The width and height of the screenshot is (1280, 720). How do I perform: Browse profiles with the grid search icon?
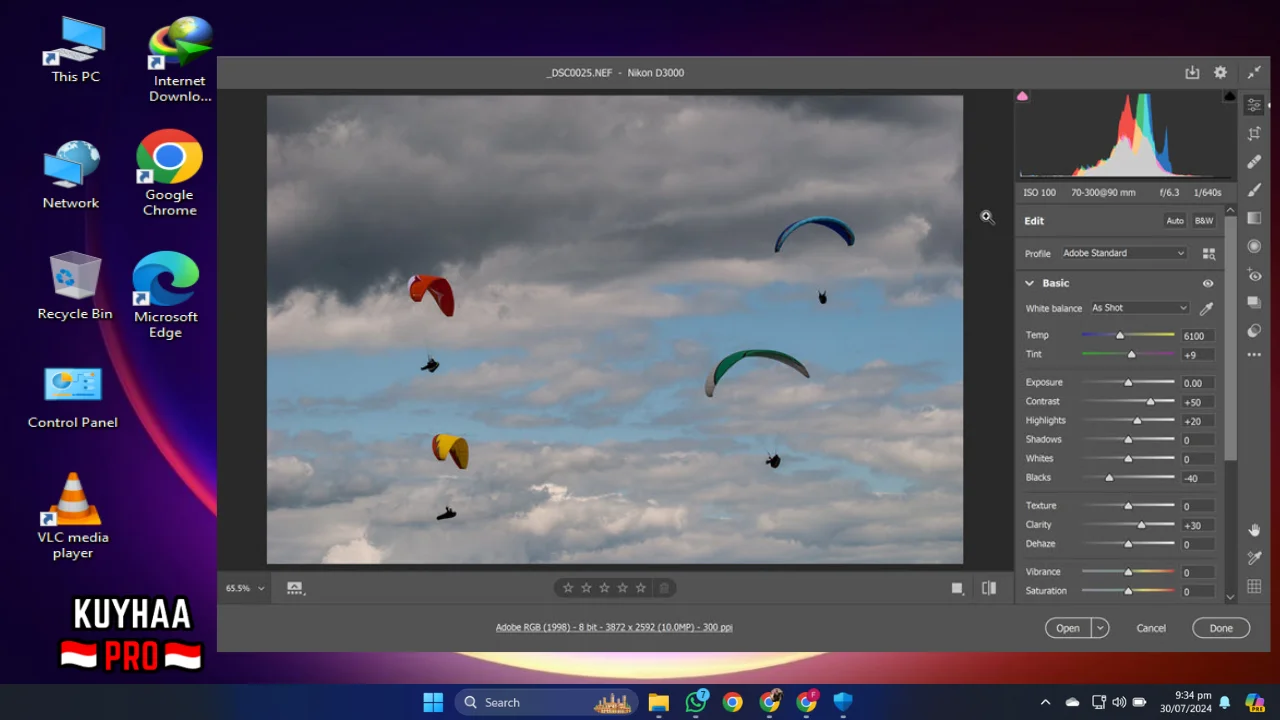1209,254
